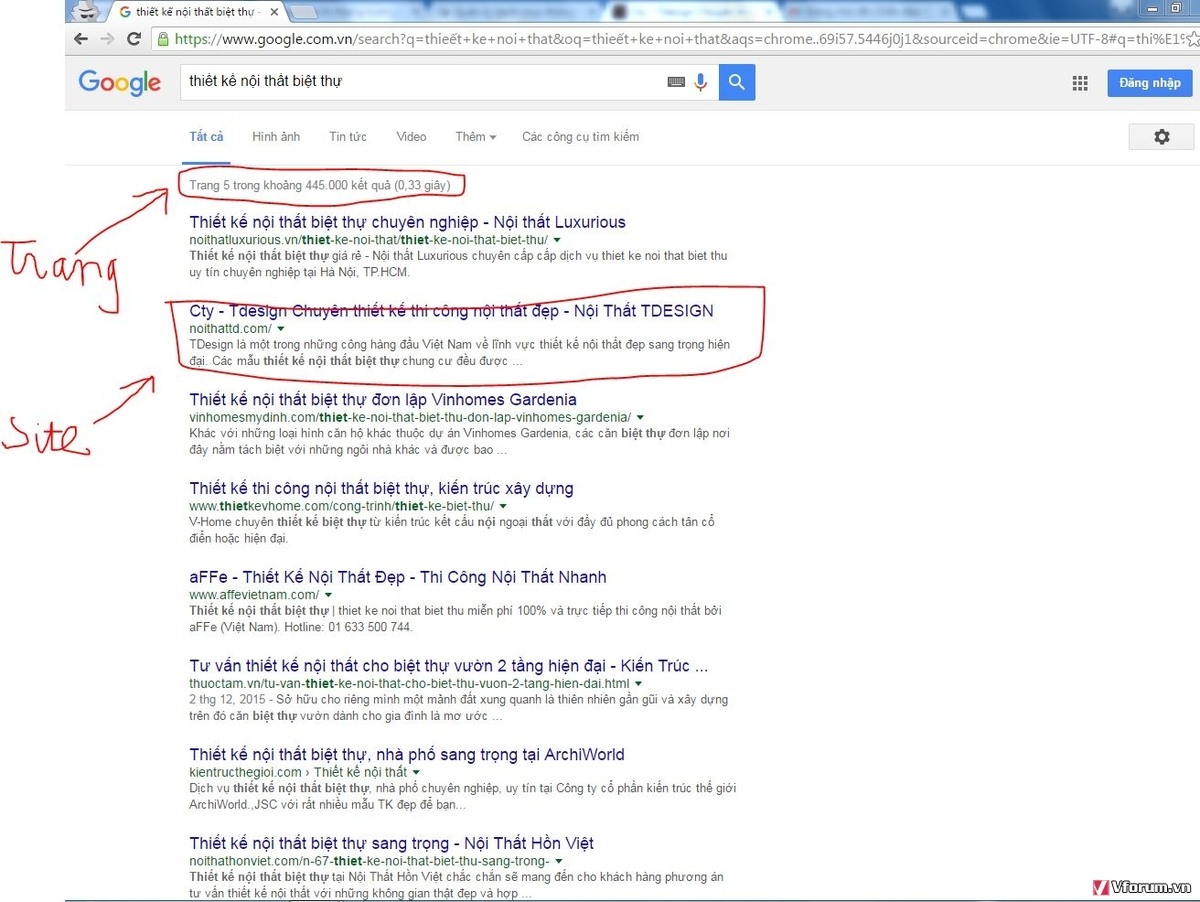
Task: Open the Google apps grid
Action: 1080,83
